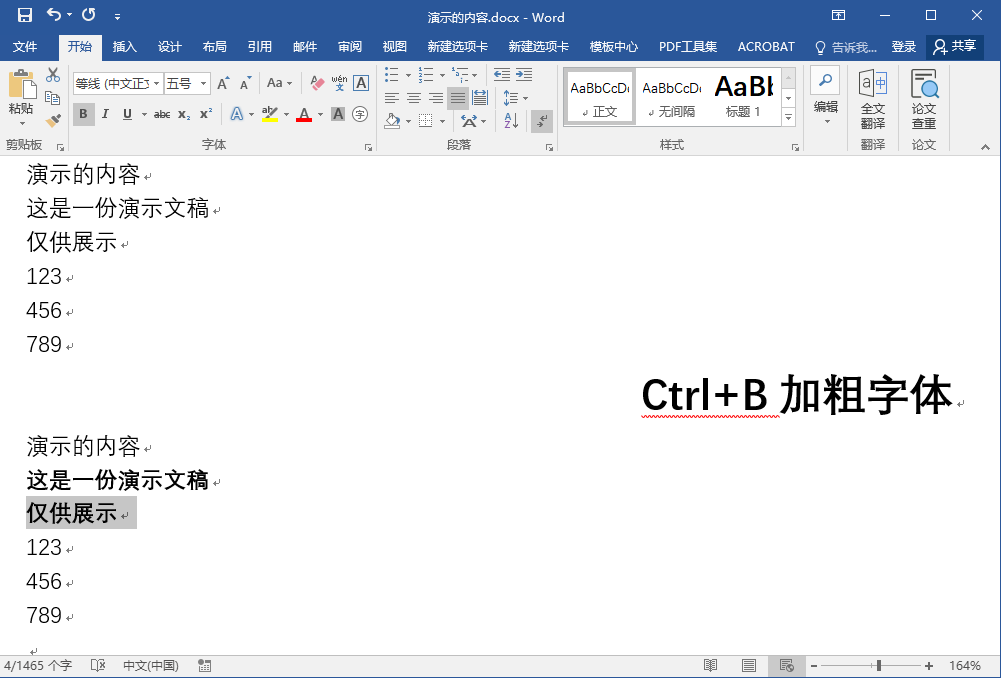This screenshot has height=678, width=1001.
Task: Switch to the 插入 Insert tab
Action: coord(124,47)
